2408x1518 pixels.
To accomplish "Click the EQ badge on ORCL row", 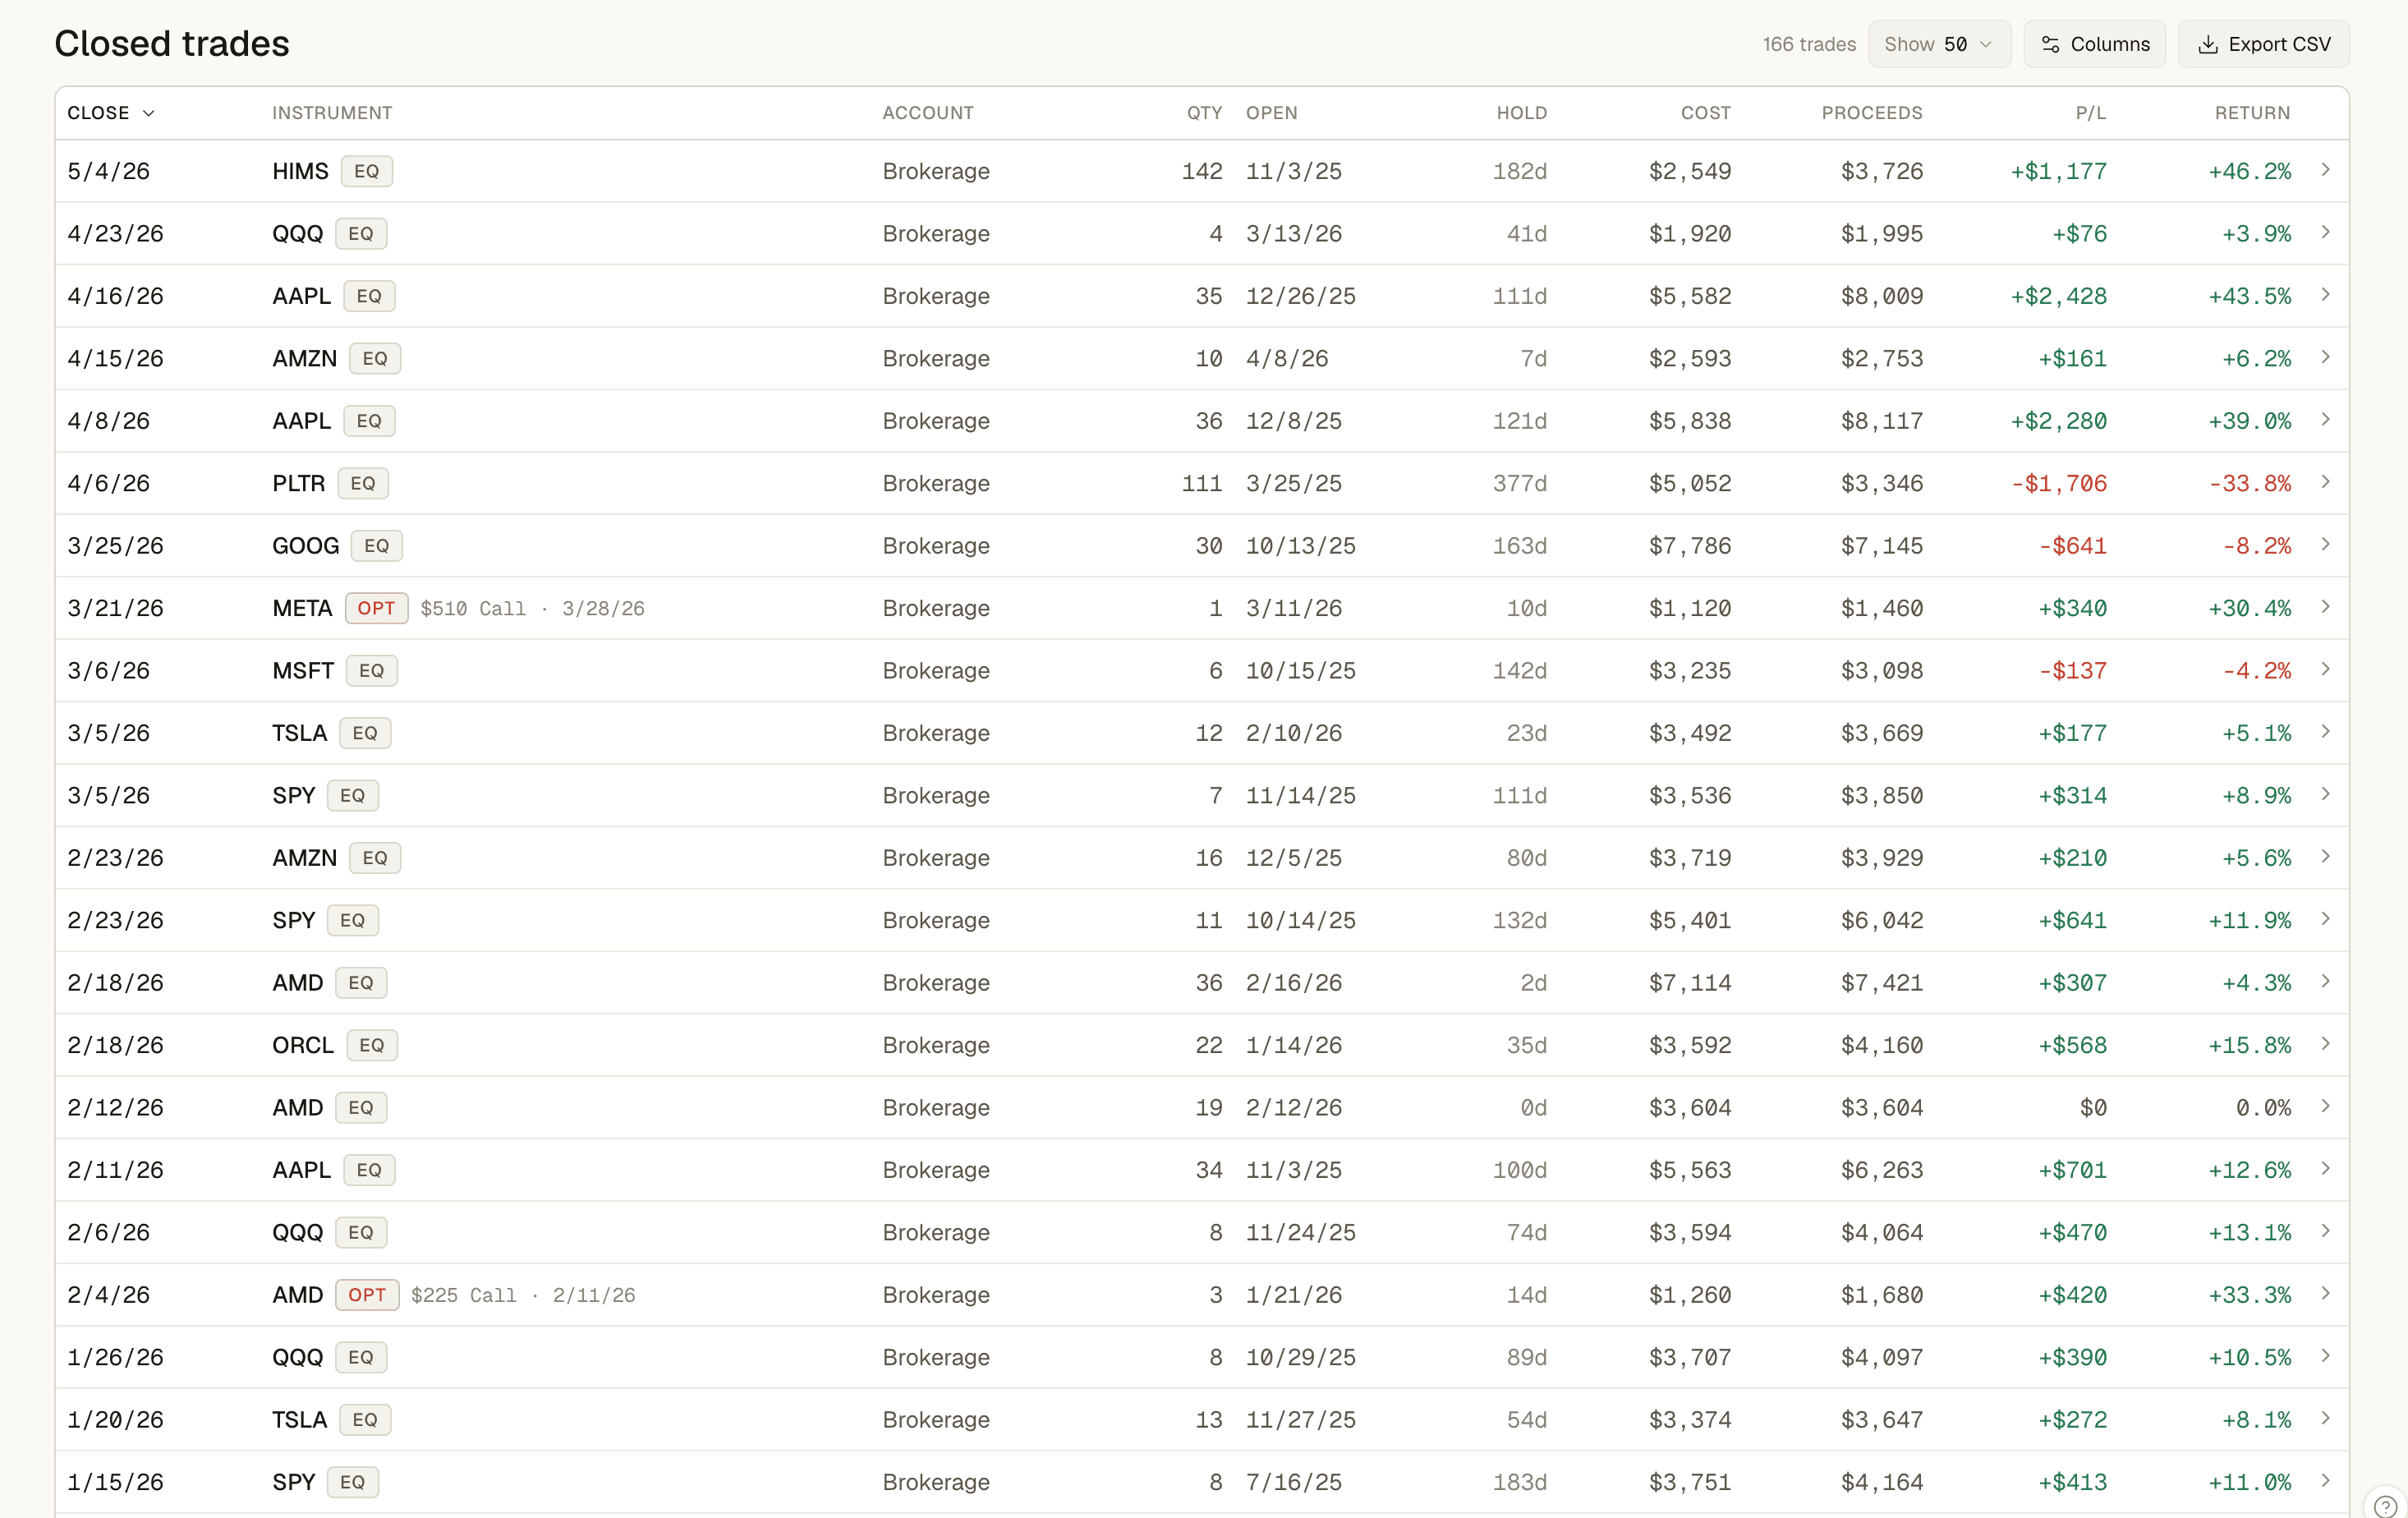I will click(372, 1045).
